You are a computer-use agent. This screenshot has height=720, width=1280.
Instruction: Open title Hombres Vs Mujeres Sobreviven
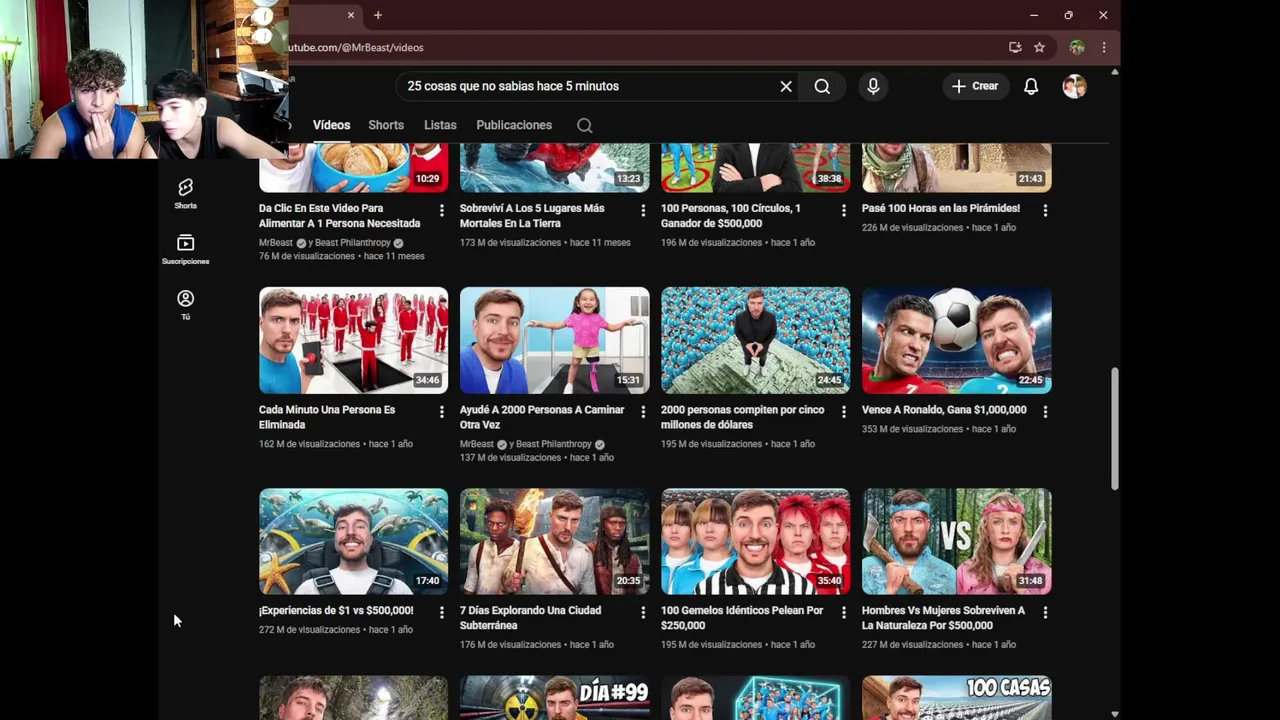click(943, 618)
